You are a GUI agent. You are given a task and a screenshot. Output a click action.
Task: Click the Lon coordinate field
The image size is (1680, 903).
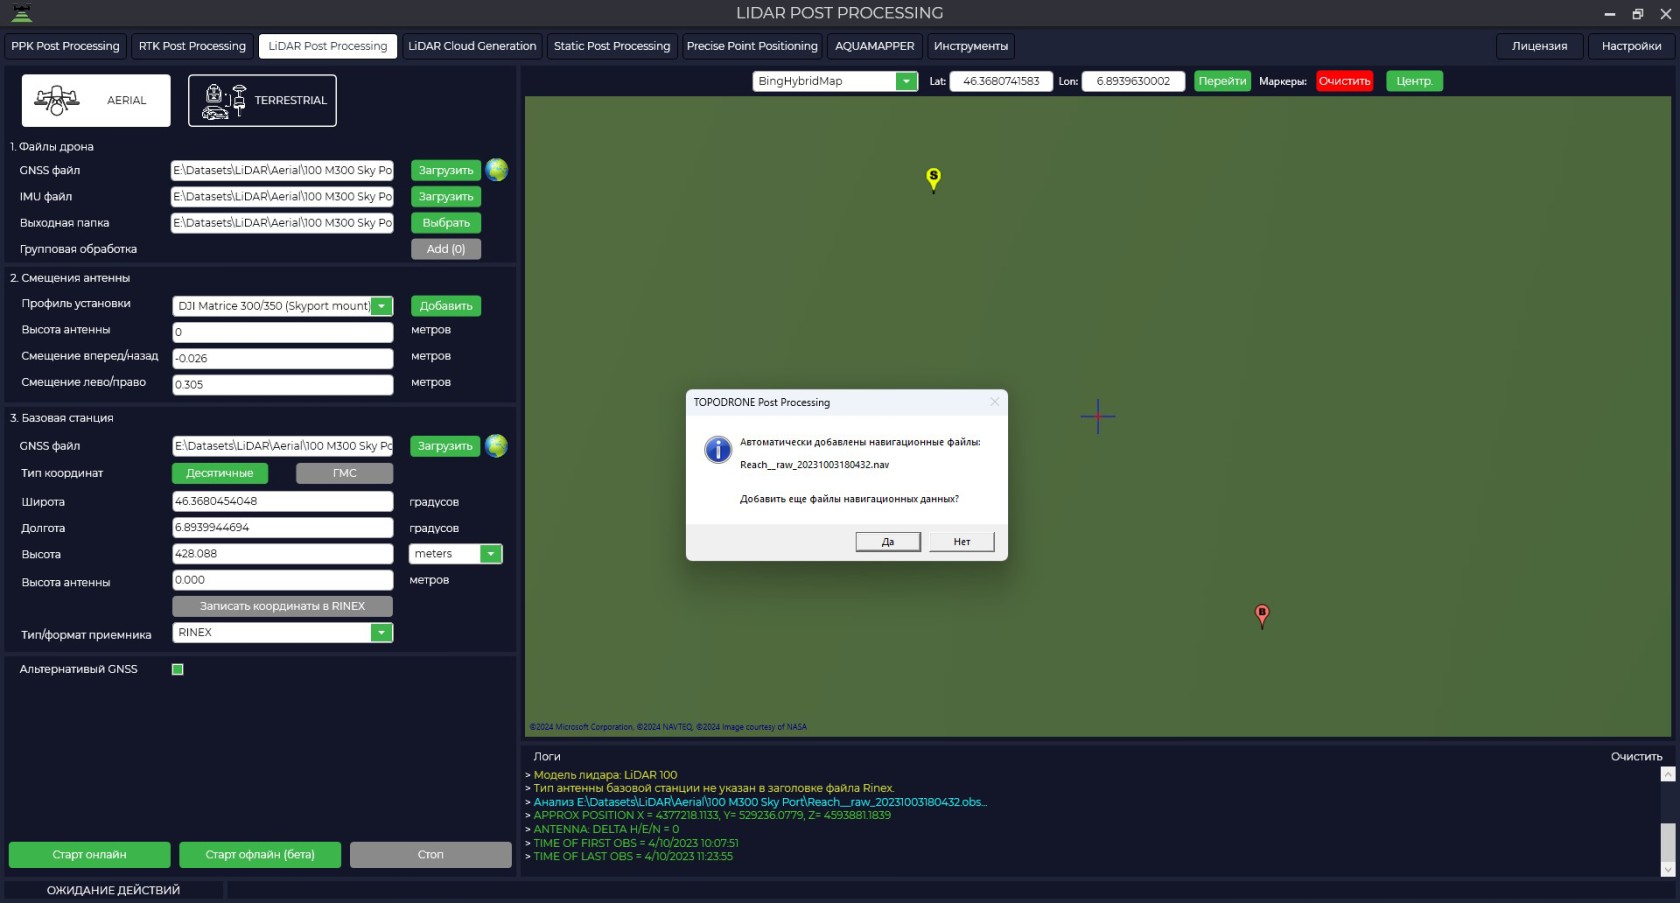pos(1133,81)
